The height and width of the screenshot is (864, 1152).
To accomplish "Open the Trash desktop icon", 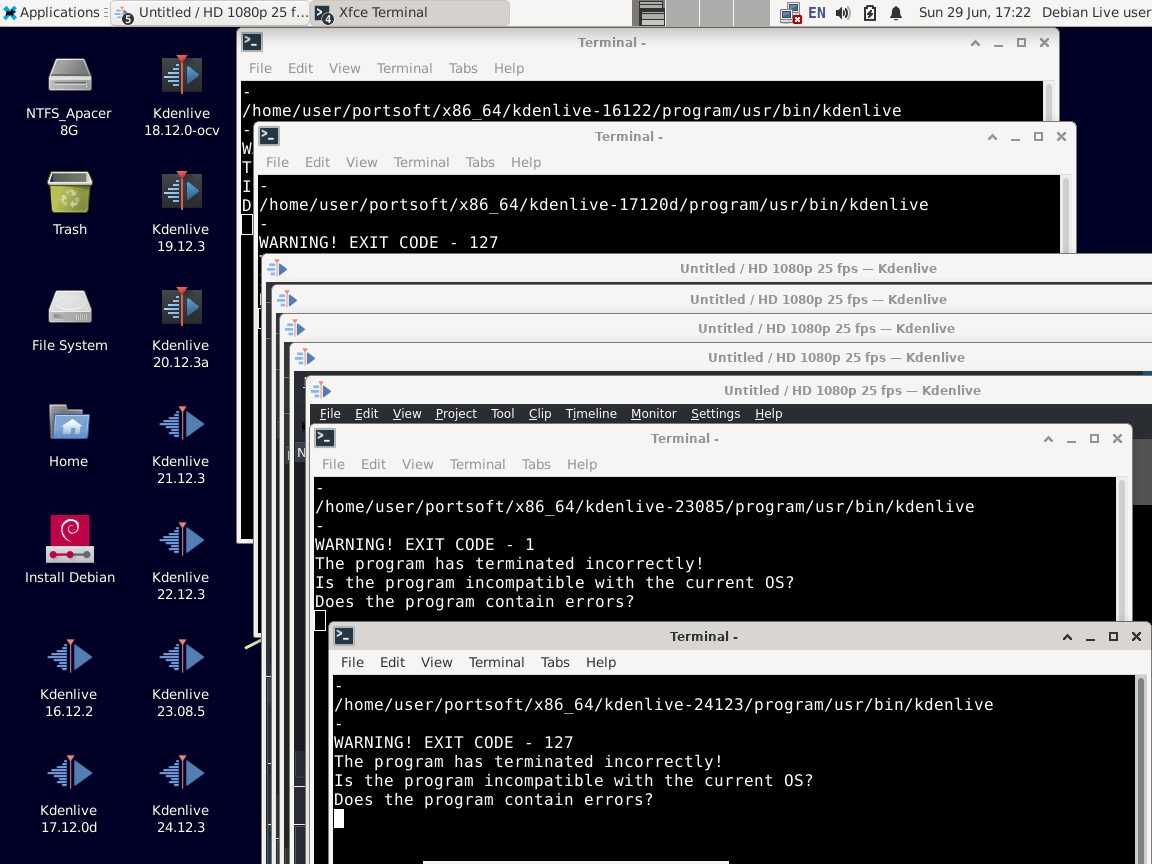I will pyautogui.click(x=69, y=203).
